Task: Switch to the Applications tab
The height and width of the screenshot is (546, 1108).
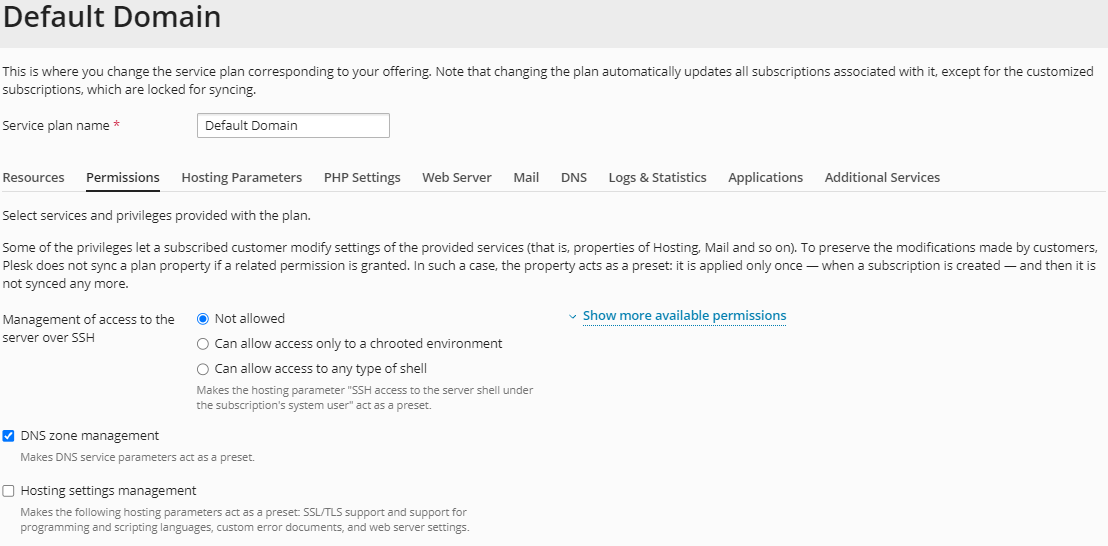Action: pos(765,178)
